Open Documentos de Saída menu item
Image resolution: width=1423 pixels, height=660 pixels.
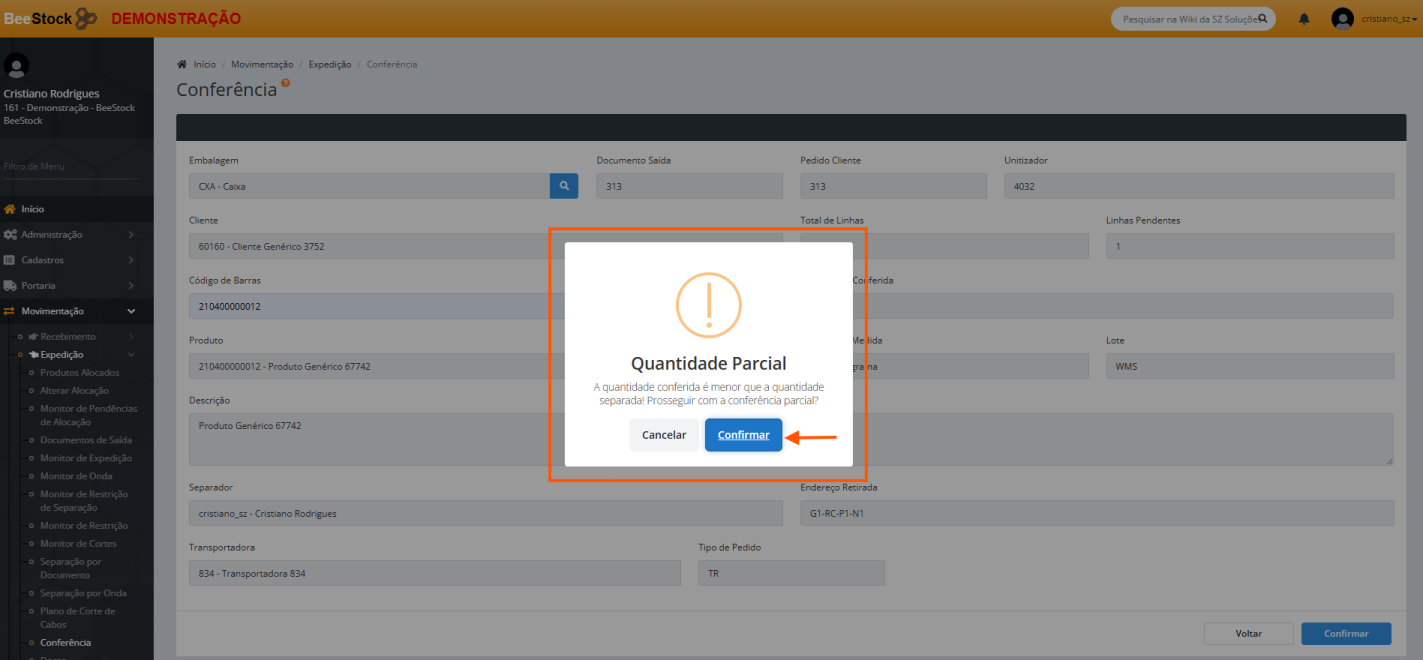(x=86, y=440)
